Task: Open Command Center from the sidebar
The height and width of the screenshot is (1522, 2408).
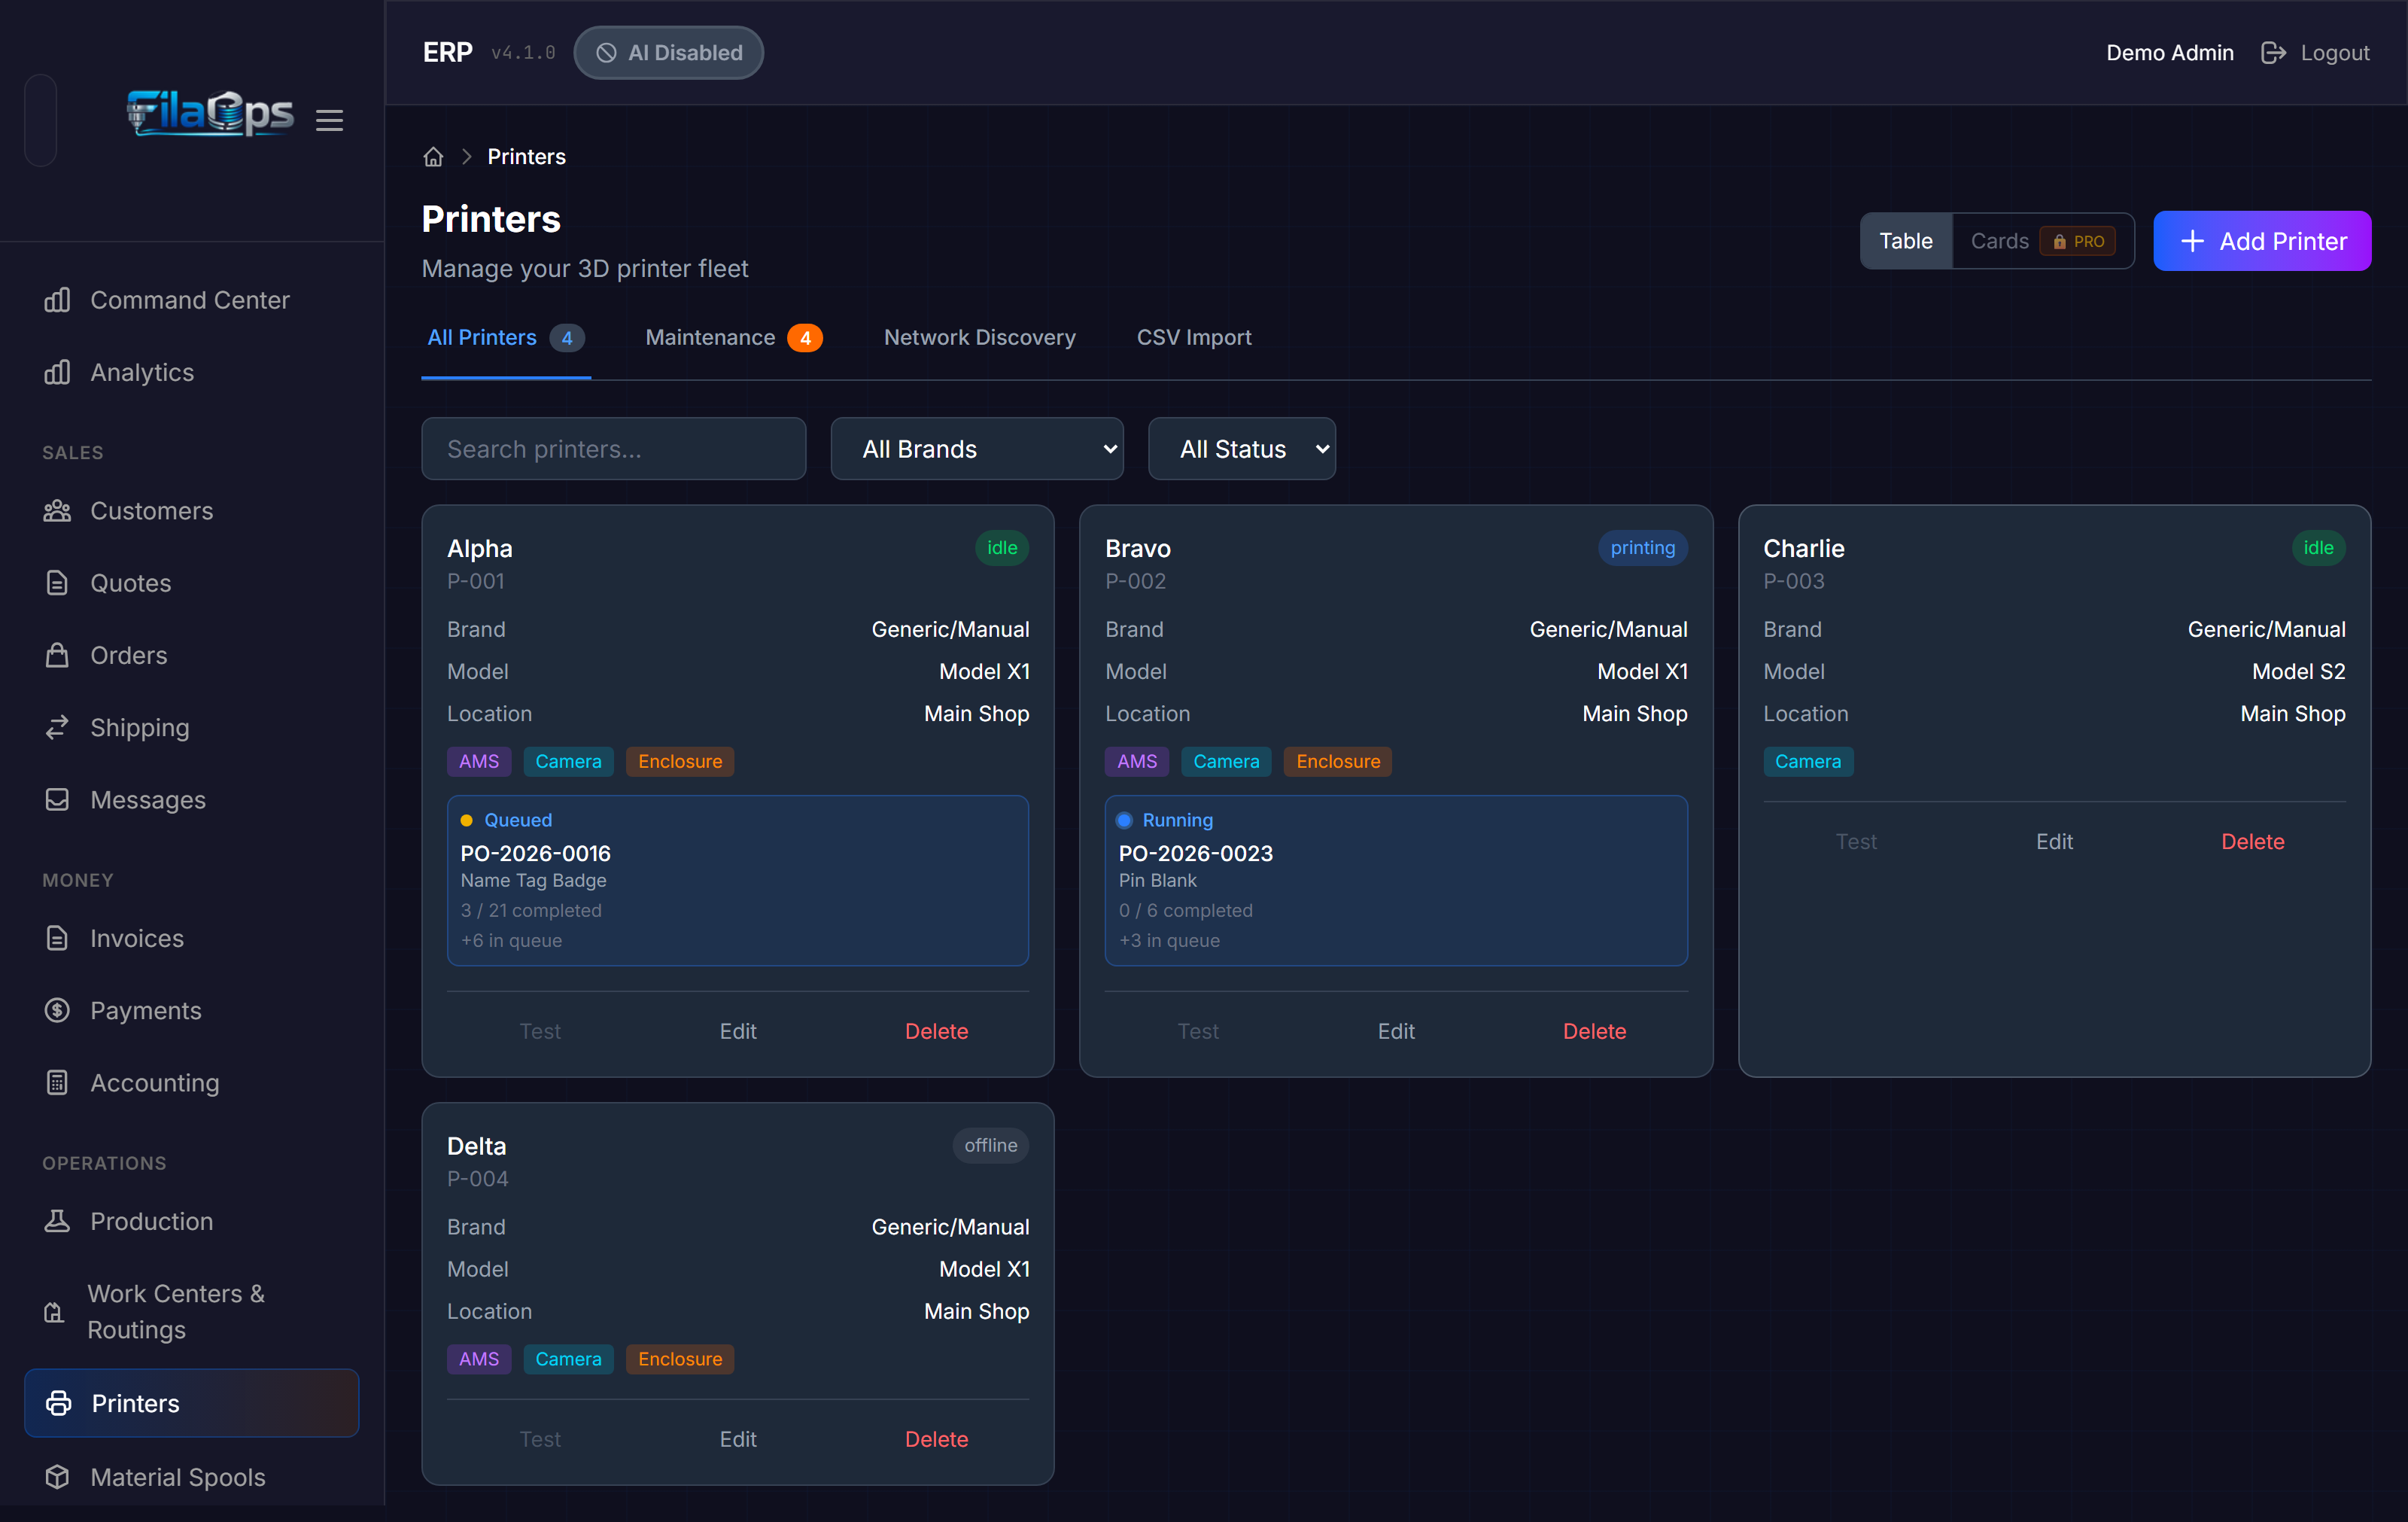Action: point(191,300)
